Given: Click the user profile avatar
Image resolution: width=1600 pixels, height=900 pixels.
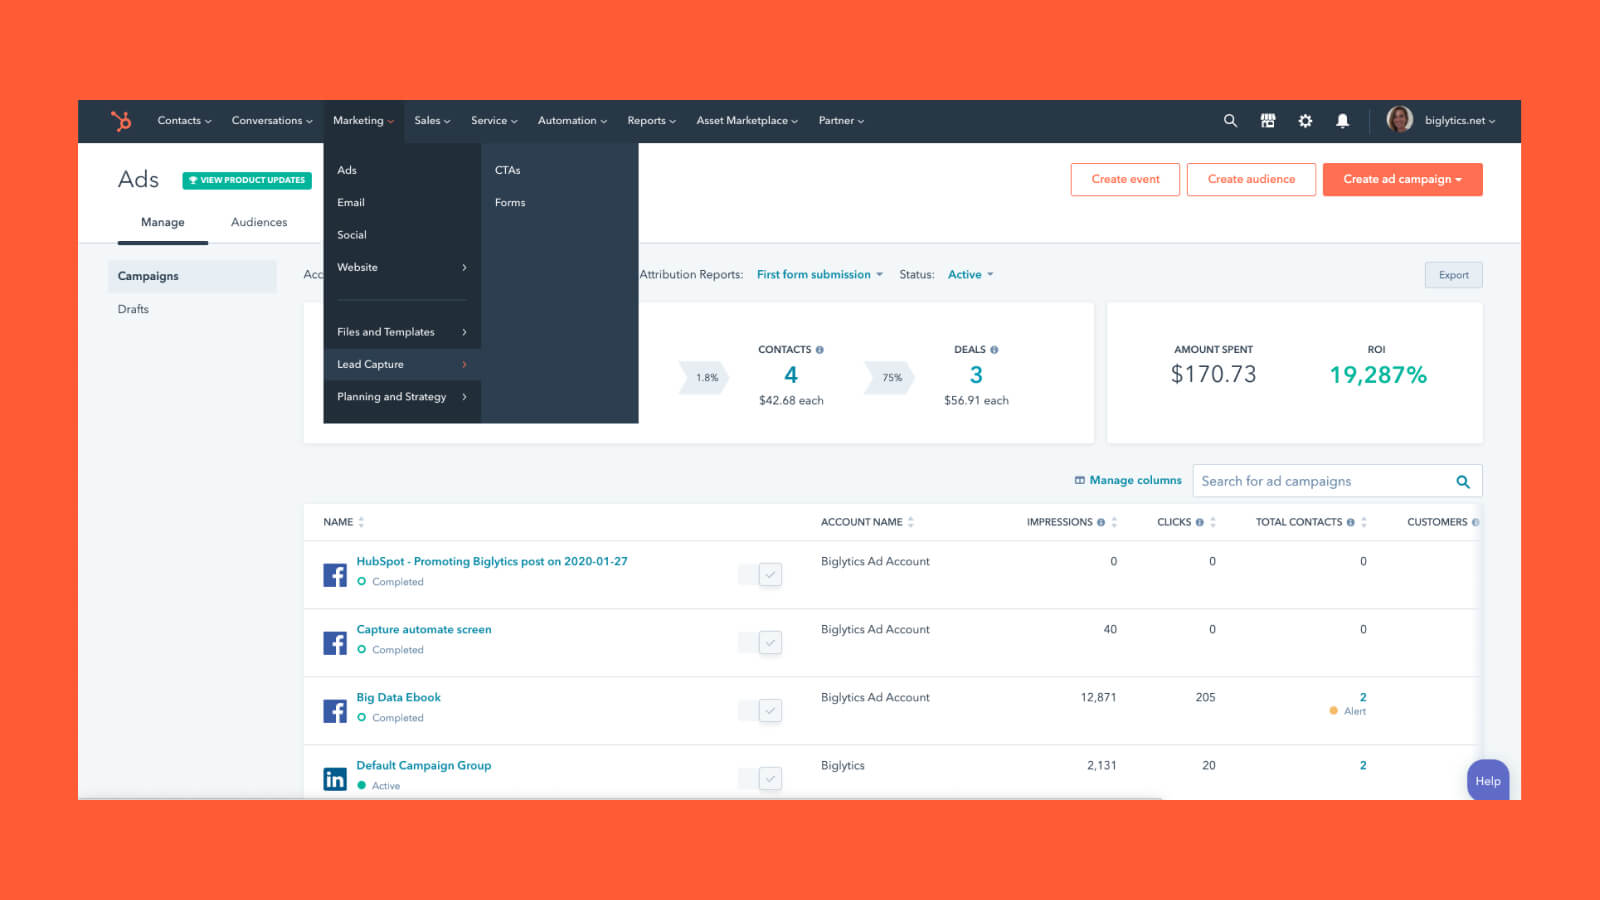Looking at the screenshot, I should click(x=1399, y=120).
